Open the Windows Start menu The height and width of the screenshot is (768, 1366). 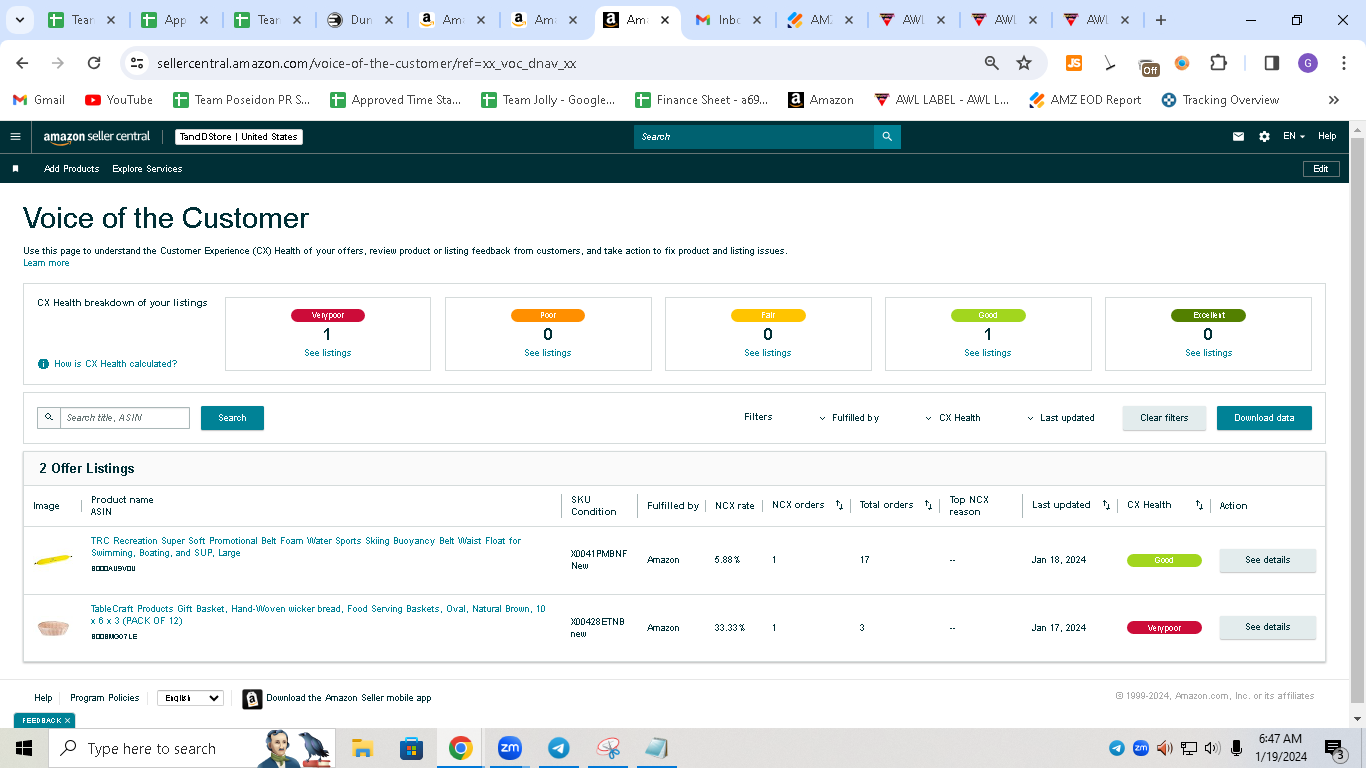24,748
